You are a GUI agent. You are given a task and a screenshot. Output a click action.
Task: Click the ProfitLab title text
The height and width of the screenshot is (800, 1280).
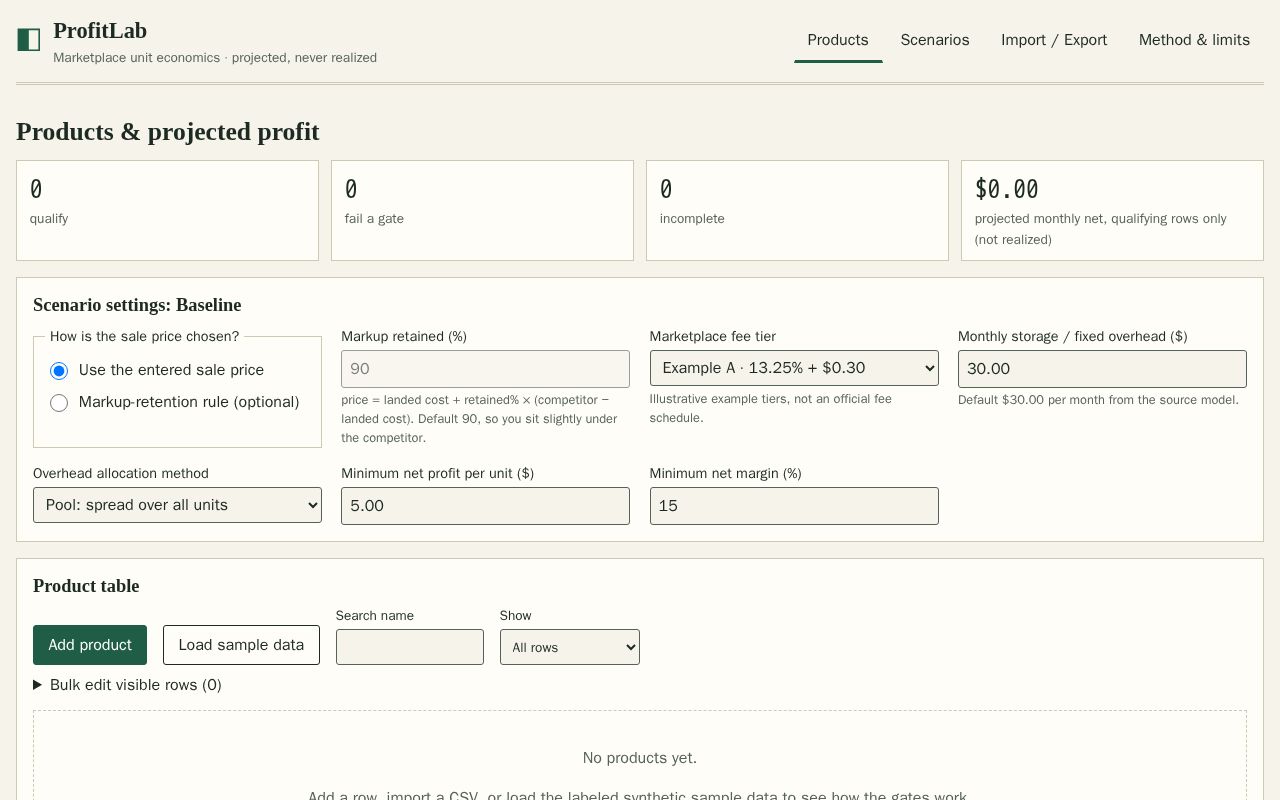click(100, 31)
